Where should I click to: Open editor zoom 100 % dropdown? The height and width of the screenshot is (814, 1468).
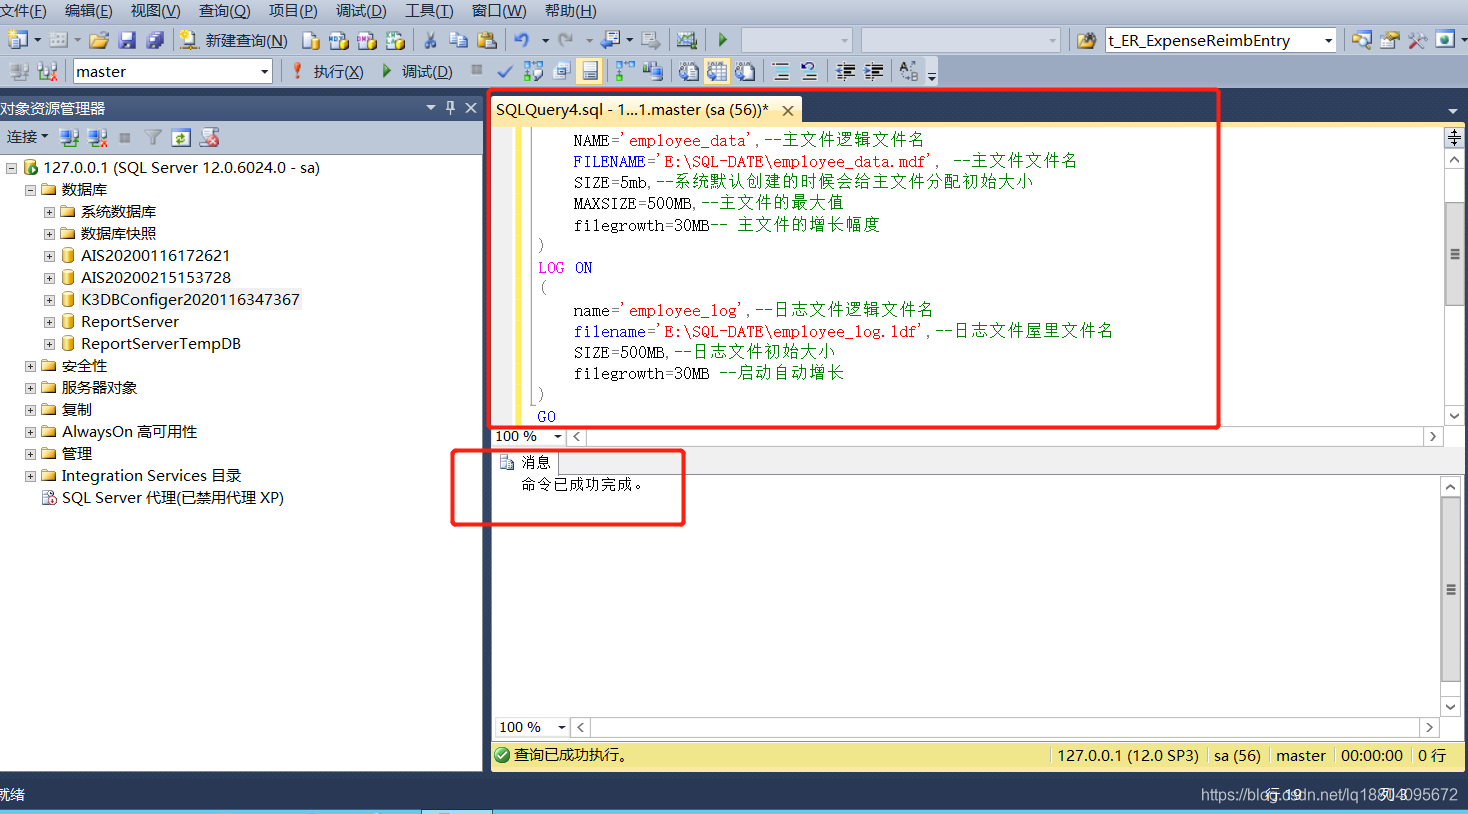point(558,436)
